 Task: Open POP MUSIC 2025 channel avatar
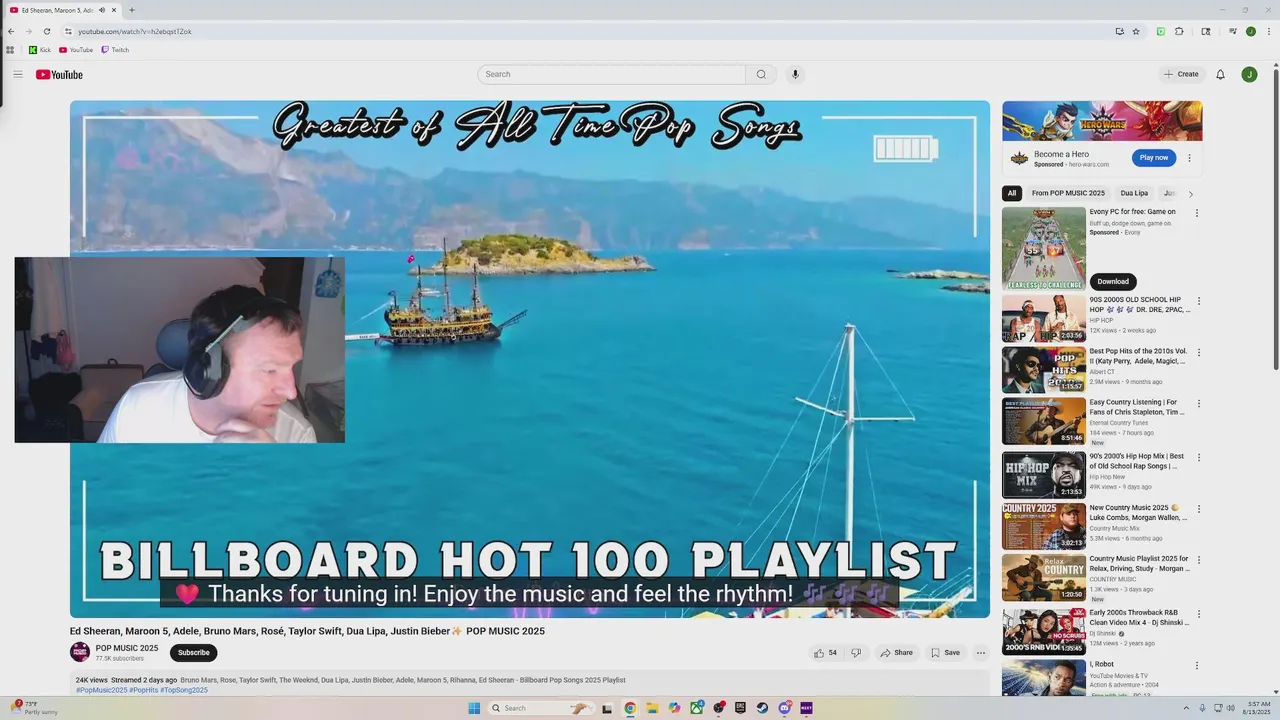pyautogui.click(x=79, y=652)
